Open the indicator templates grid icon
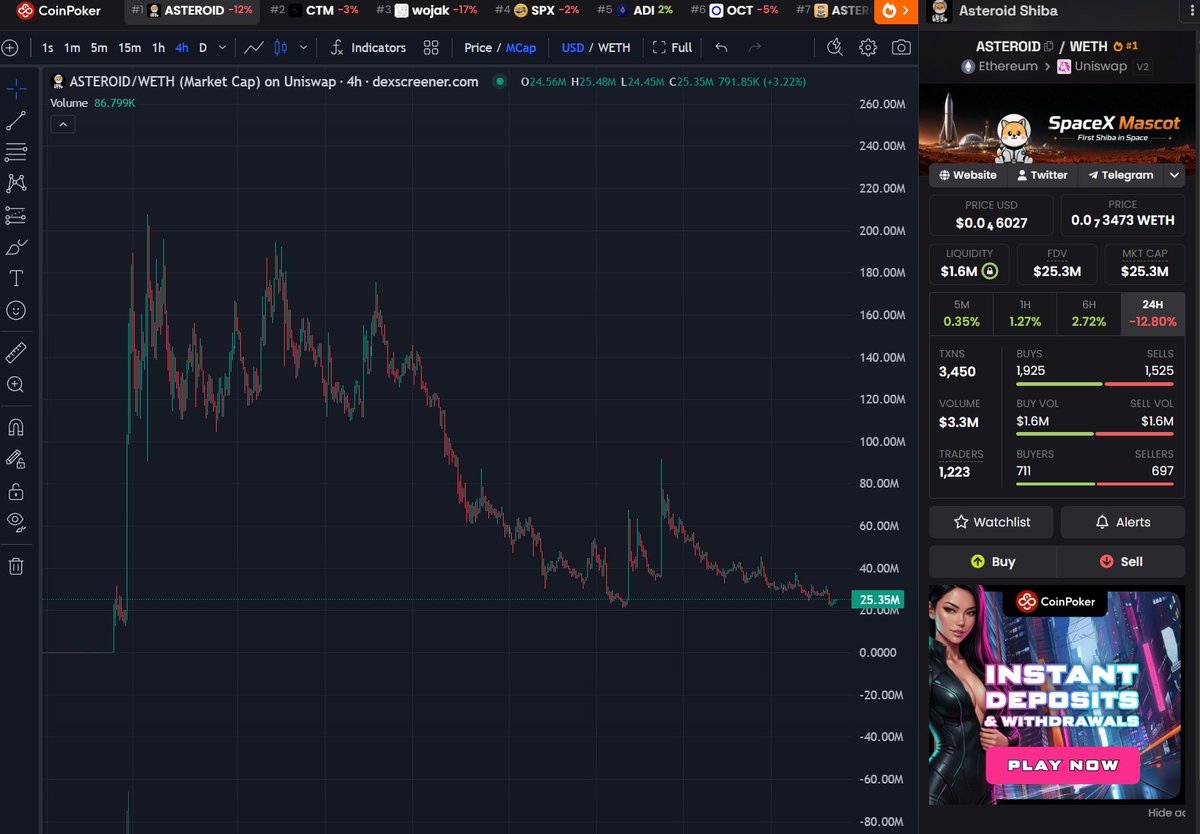 [431, 47]
